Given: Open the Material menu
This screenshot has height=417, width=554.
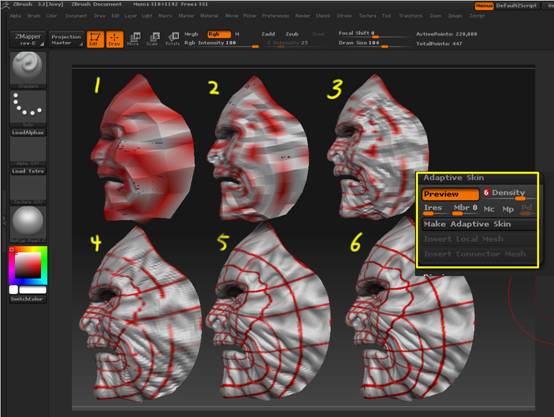Looking at the screenshot, I should click(209, 16).
